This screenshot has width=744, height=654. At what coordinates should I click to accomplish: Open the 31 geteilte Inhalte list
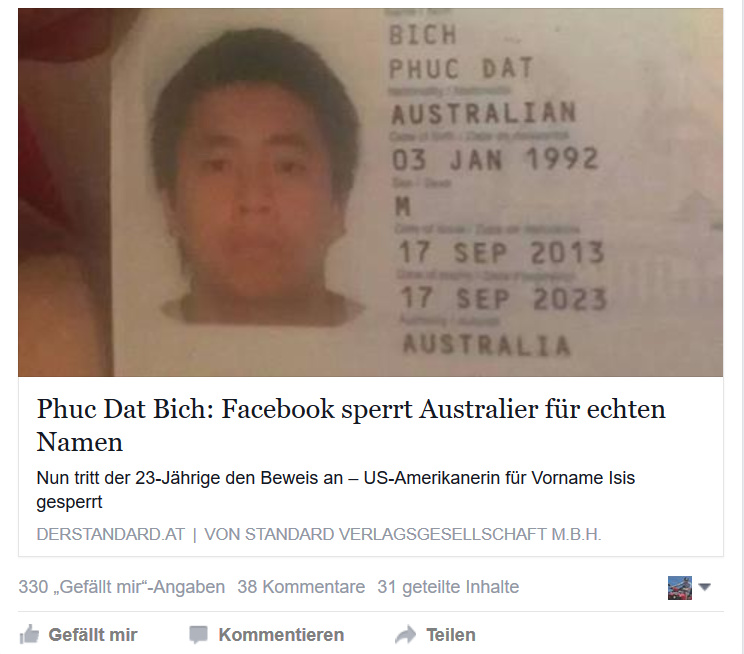pyautogui.click(x=448, y=587)
